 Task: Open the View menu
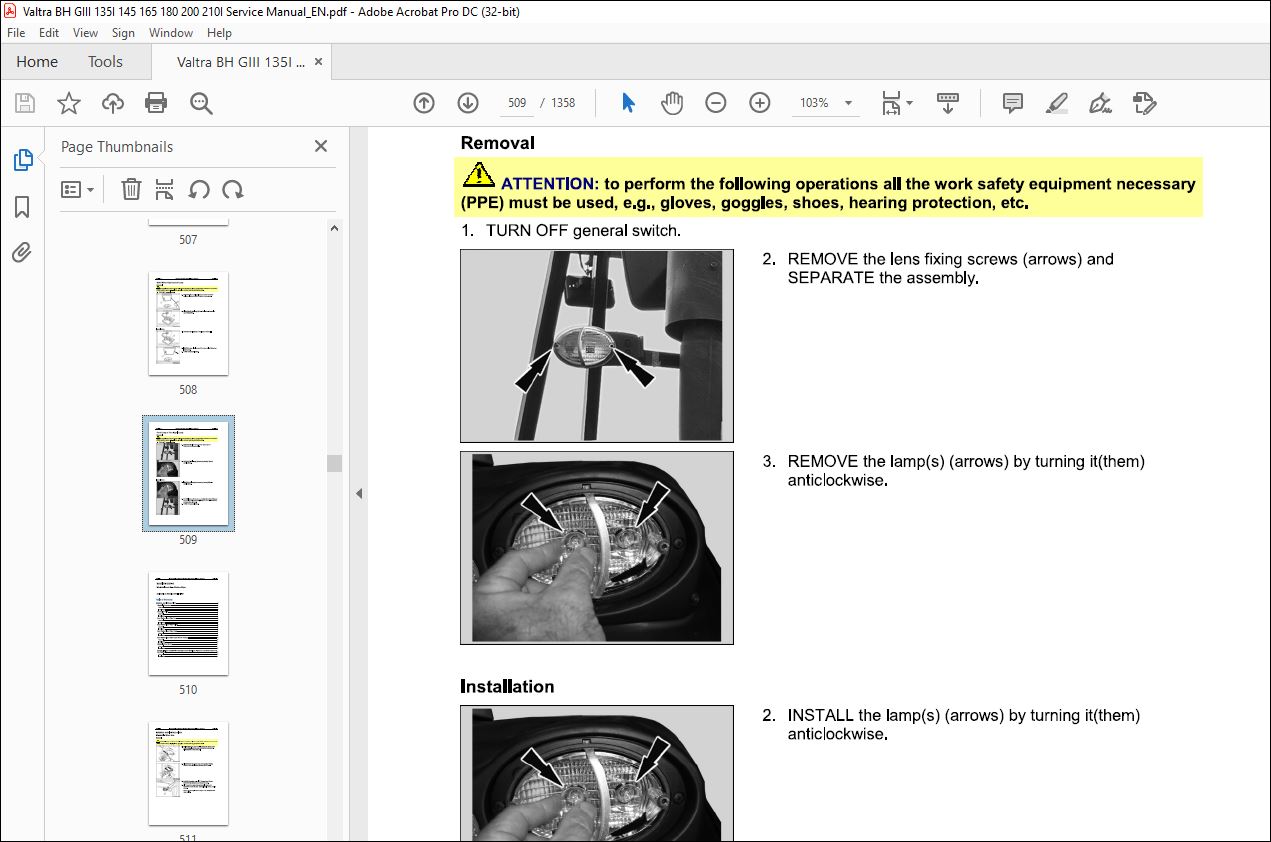click(x=85, y=33)
